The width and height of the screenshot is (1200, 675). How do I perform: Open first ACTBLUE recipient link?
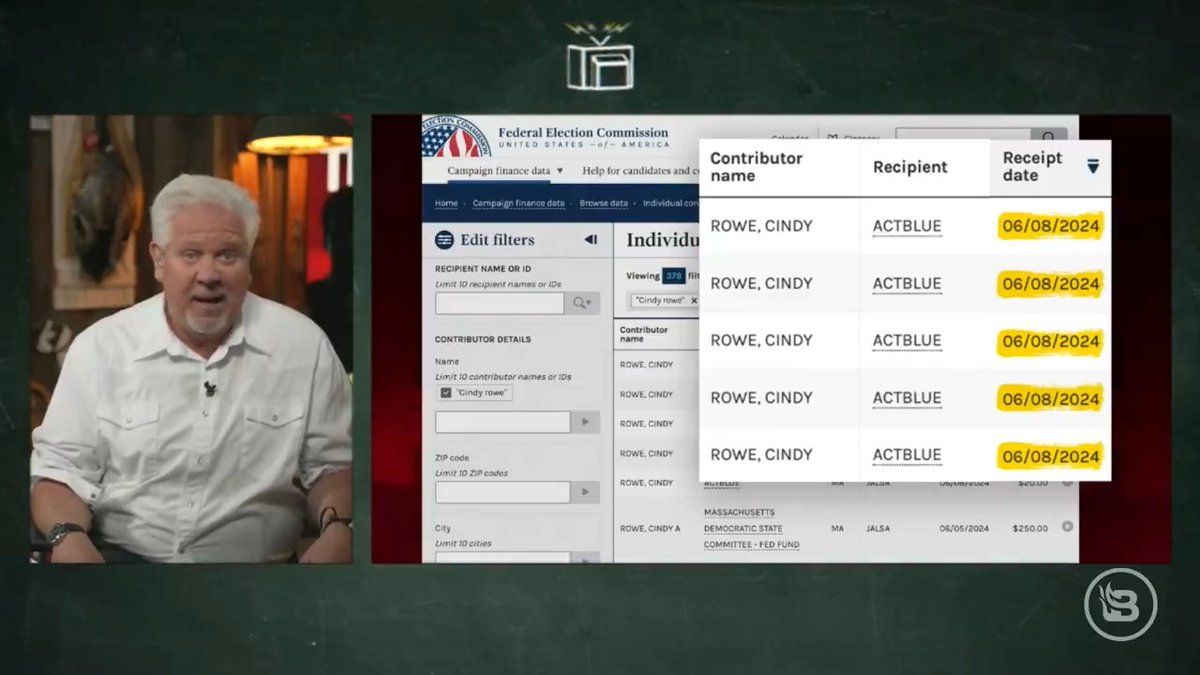pos(907,226)
